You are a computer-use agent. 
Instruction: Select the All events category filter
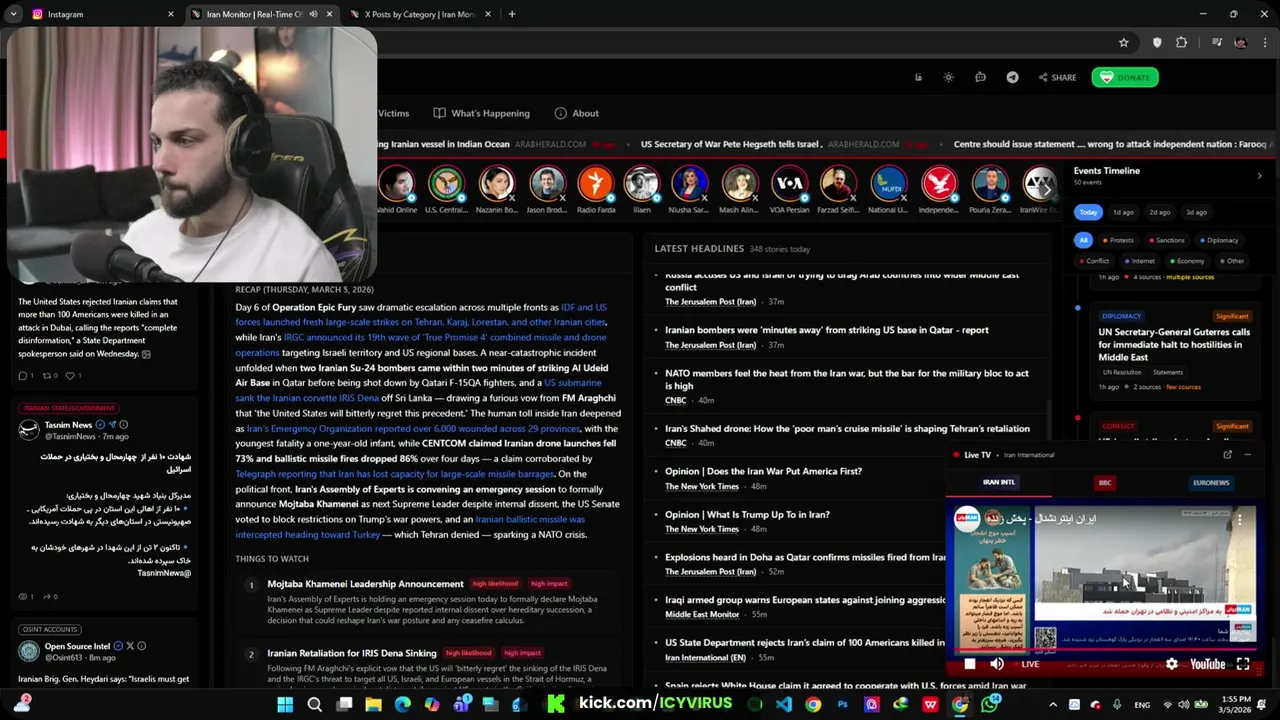pyautogui.click(x=1083, y=240)
